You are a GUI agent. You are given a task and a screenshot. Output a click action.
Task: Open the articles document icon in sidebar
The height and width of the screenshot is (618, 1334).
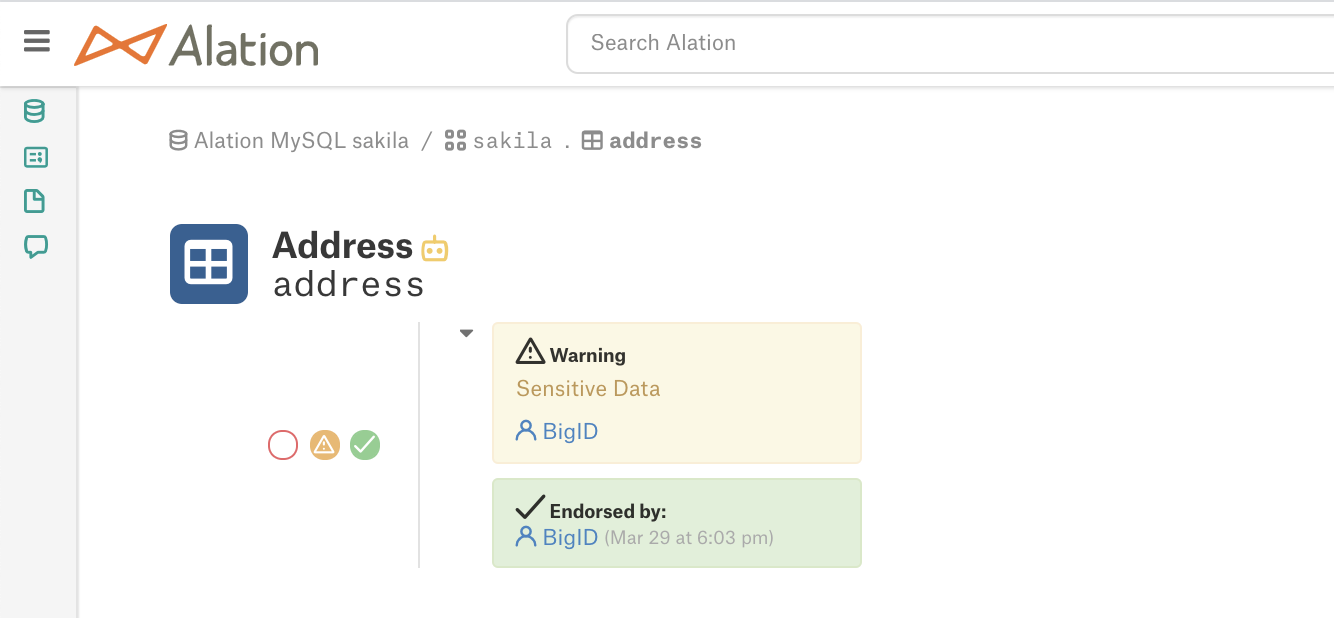[x=35, y=201]
